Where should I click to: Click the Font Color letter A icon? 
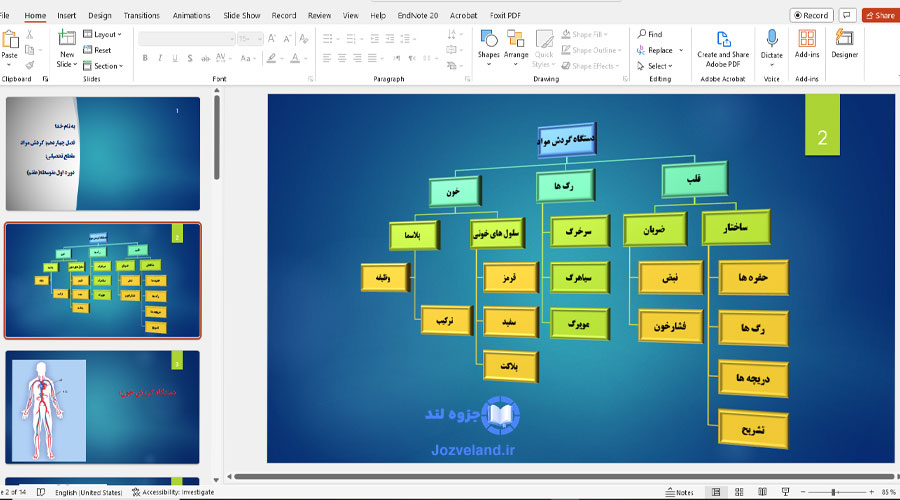[295, 58]
